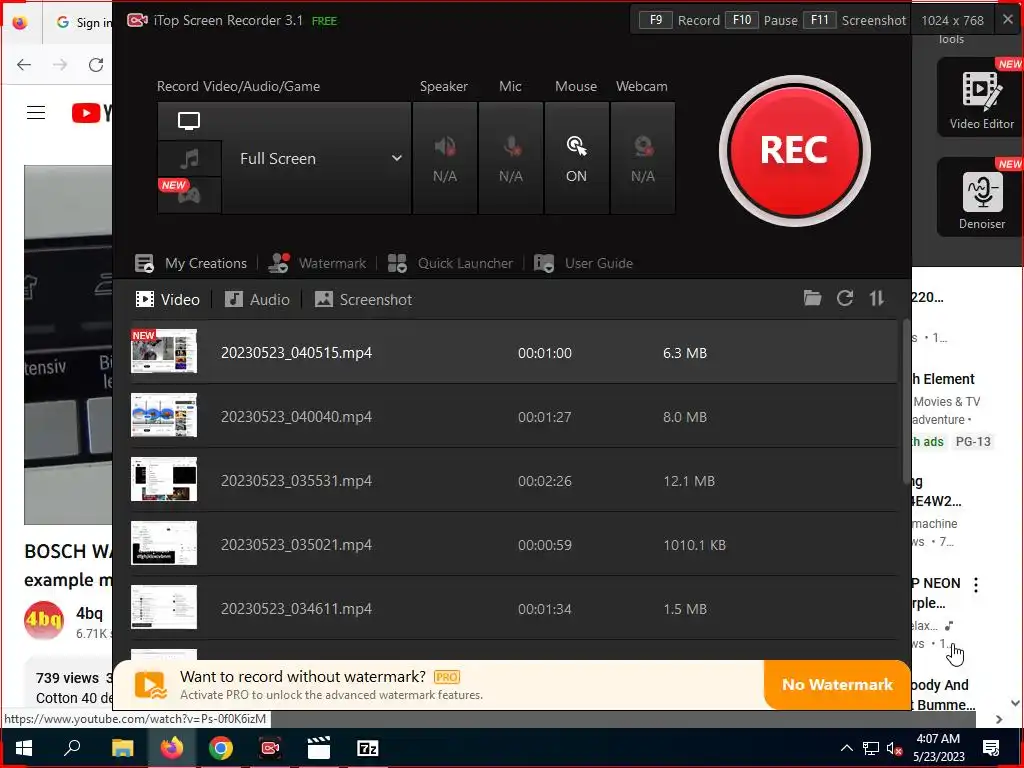Open thumbnail of 20230523_040515.mp4
Screen dimensions: 1024x768
[x=164, y=351]
